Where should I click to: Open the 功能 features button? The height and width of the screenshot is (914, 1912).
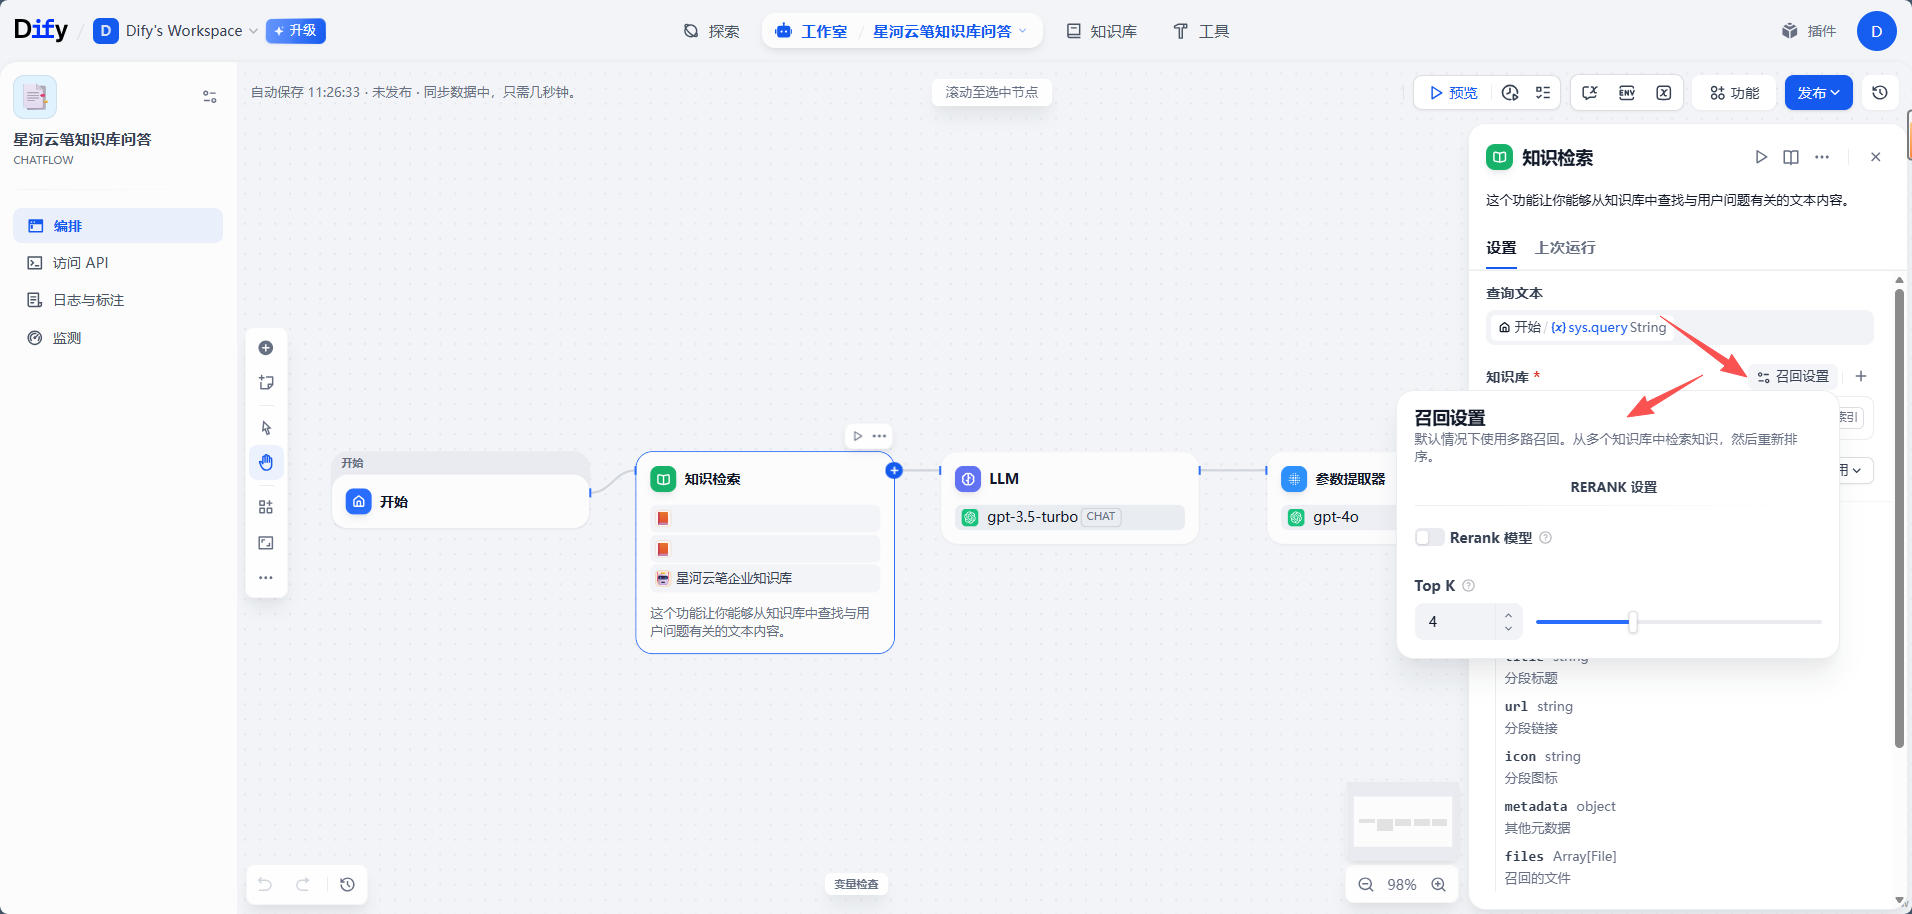tap(1734, 93)
